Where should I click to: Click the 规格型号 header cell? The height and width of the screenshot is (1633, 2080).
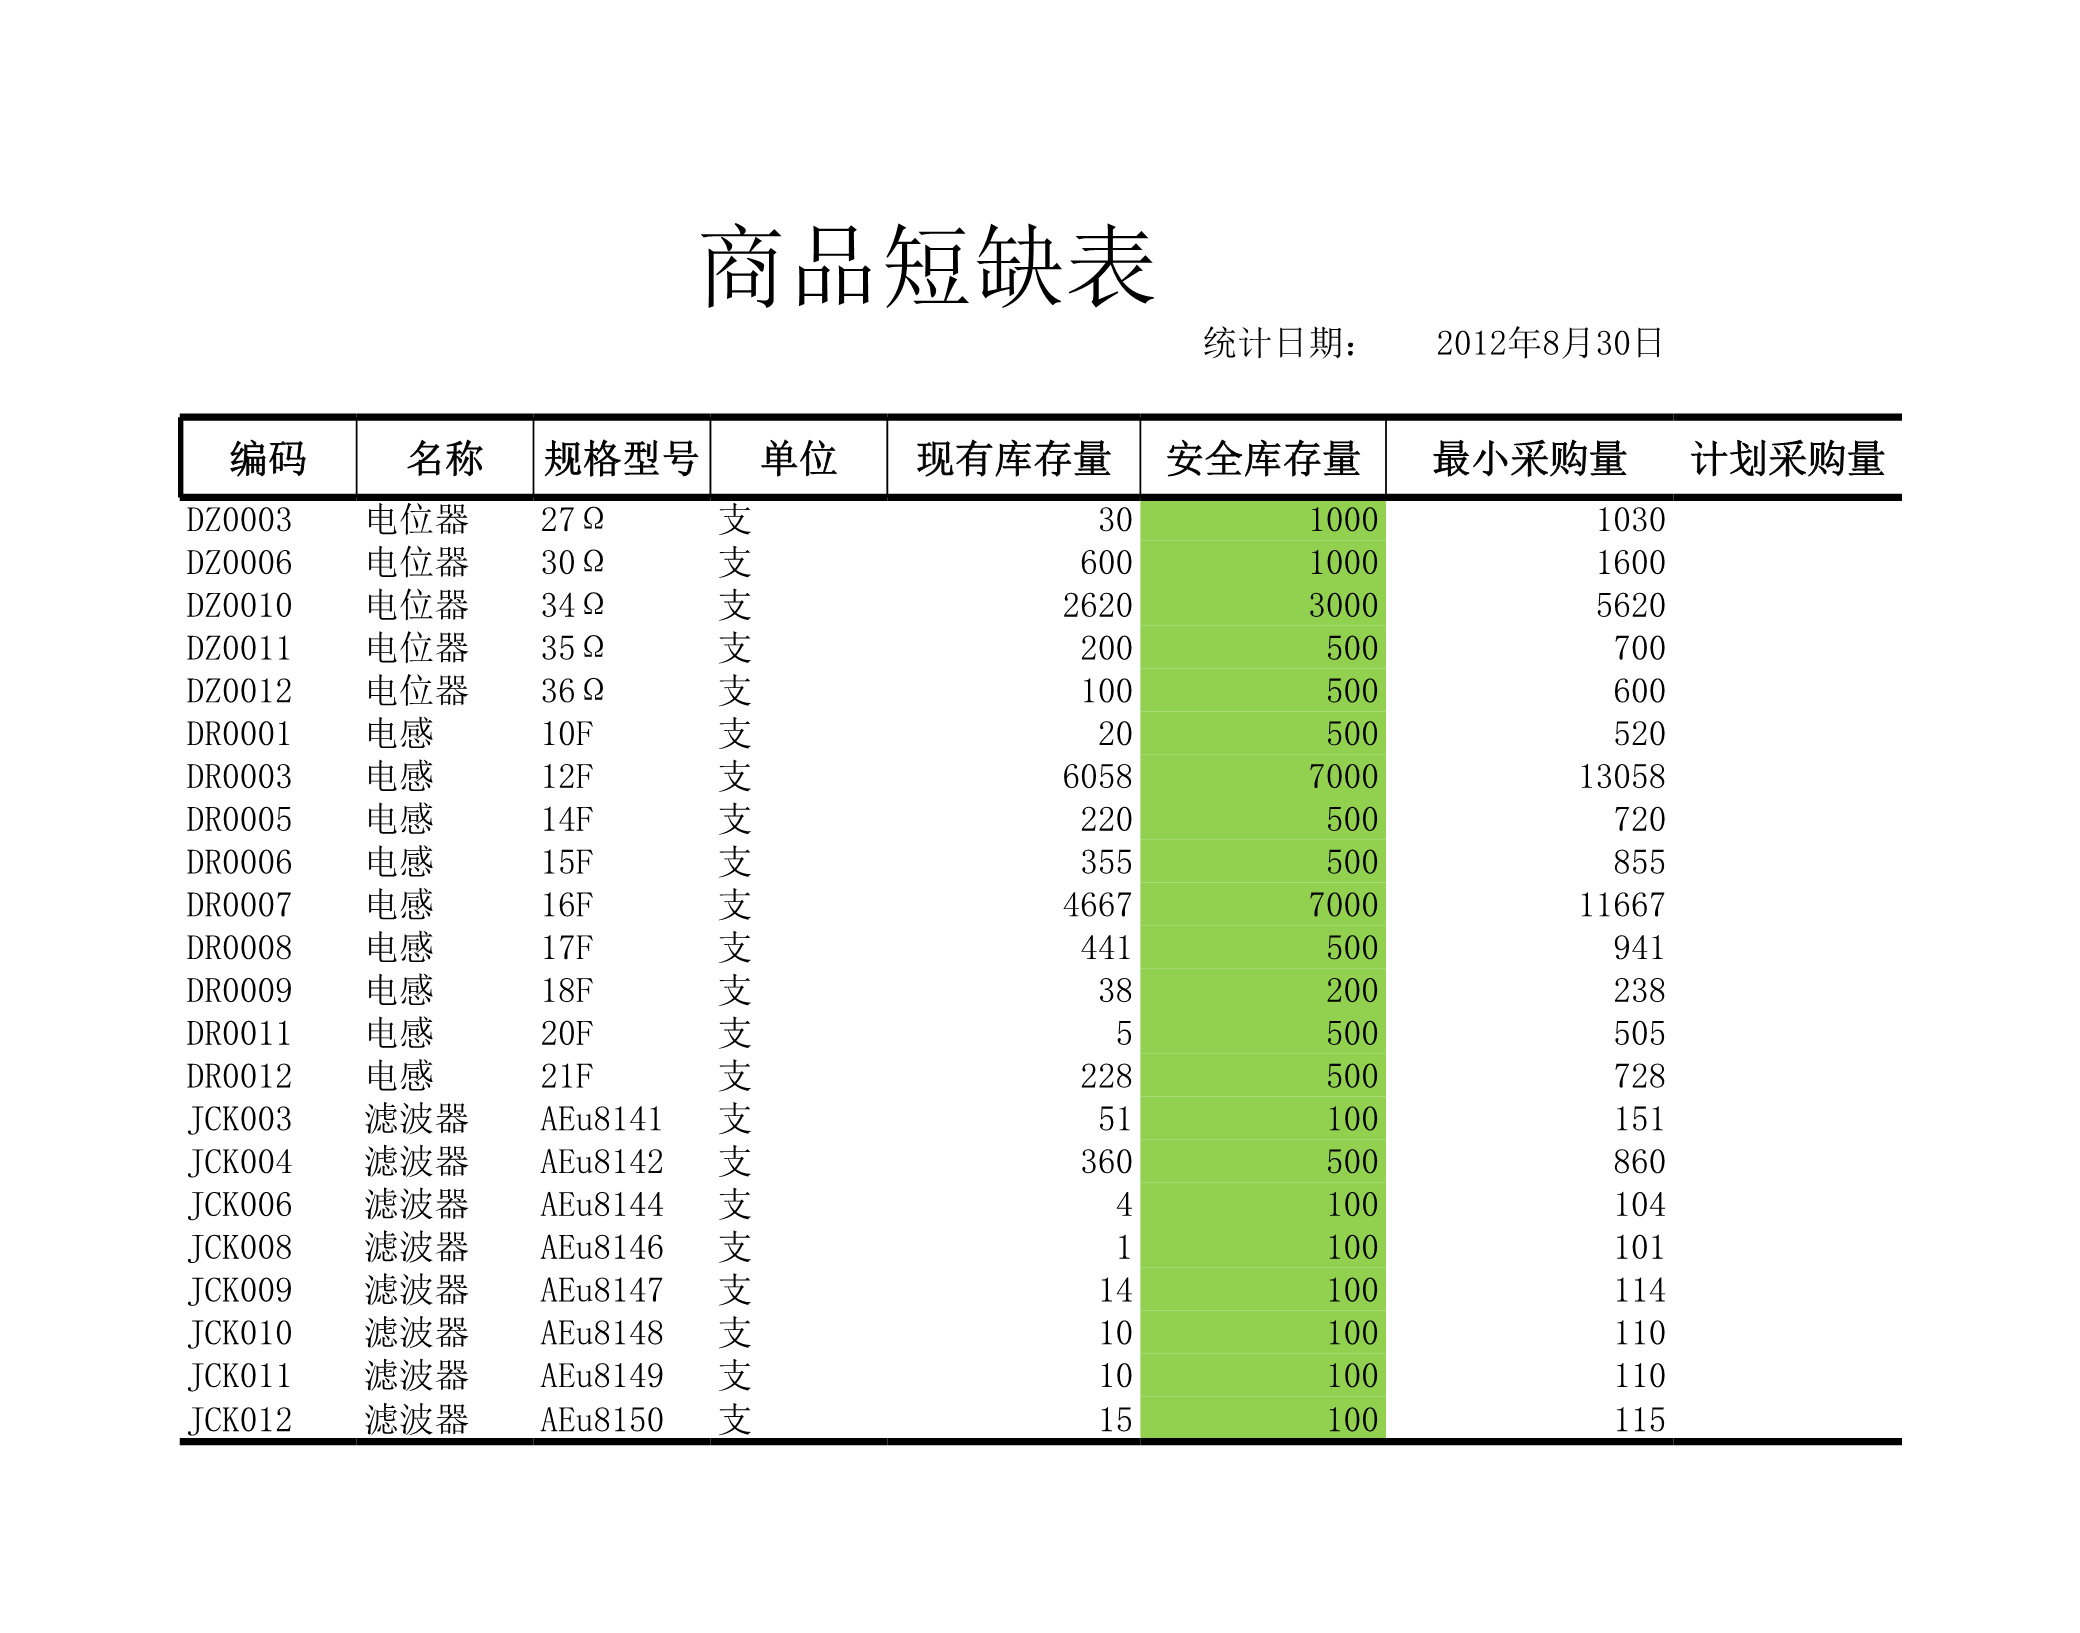click(x=621, y=458)
